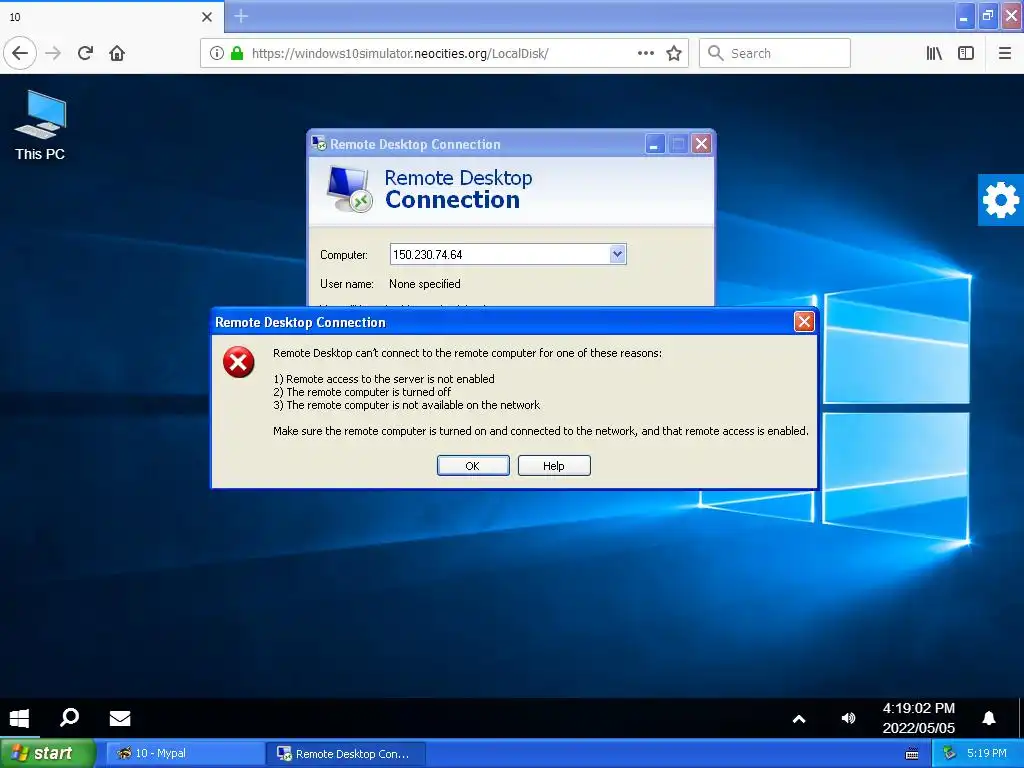
Task: Open the browser hamburger menu
Action: [x=1004, y=53]
